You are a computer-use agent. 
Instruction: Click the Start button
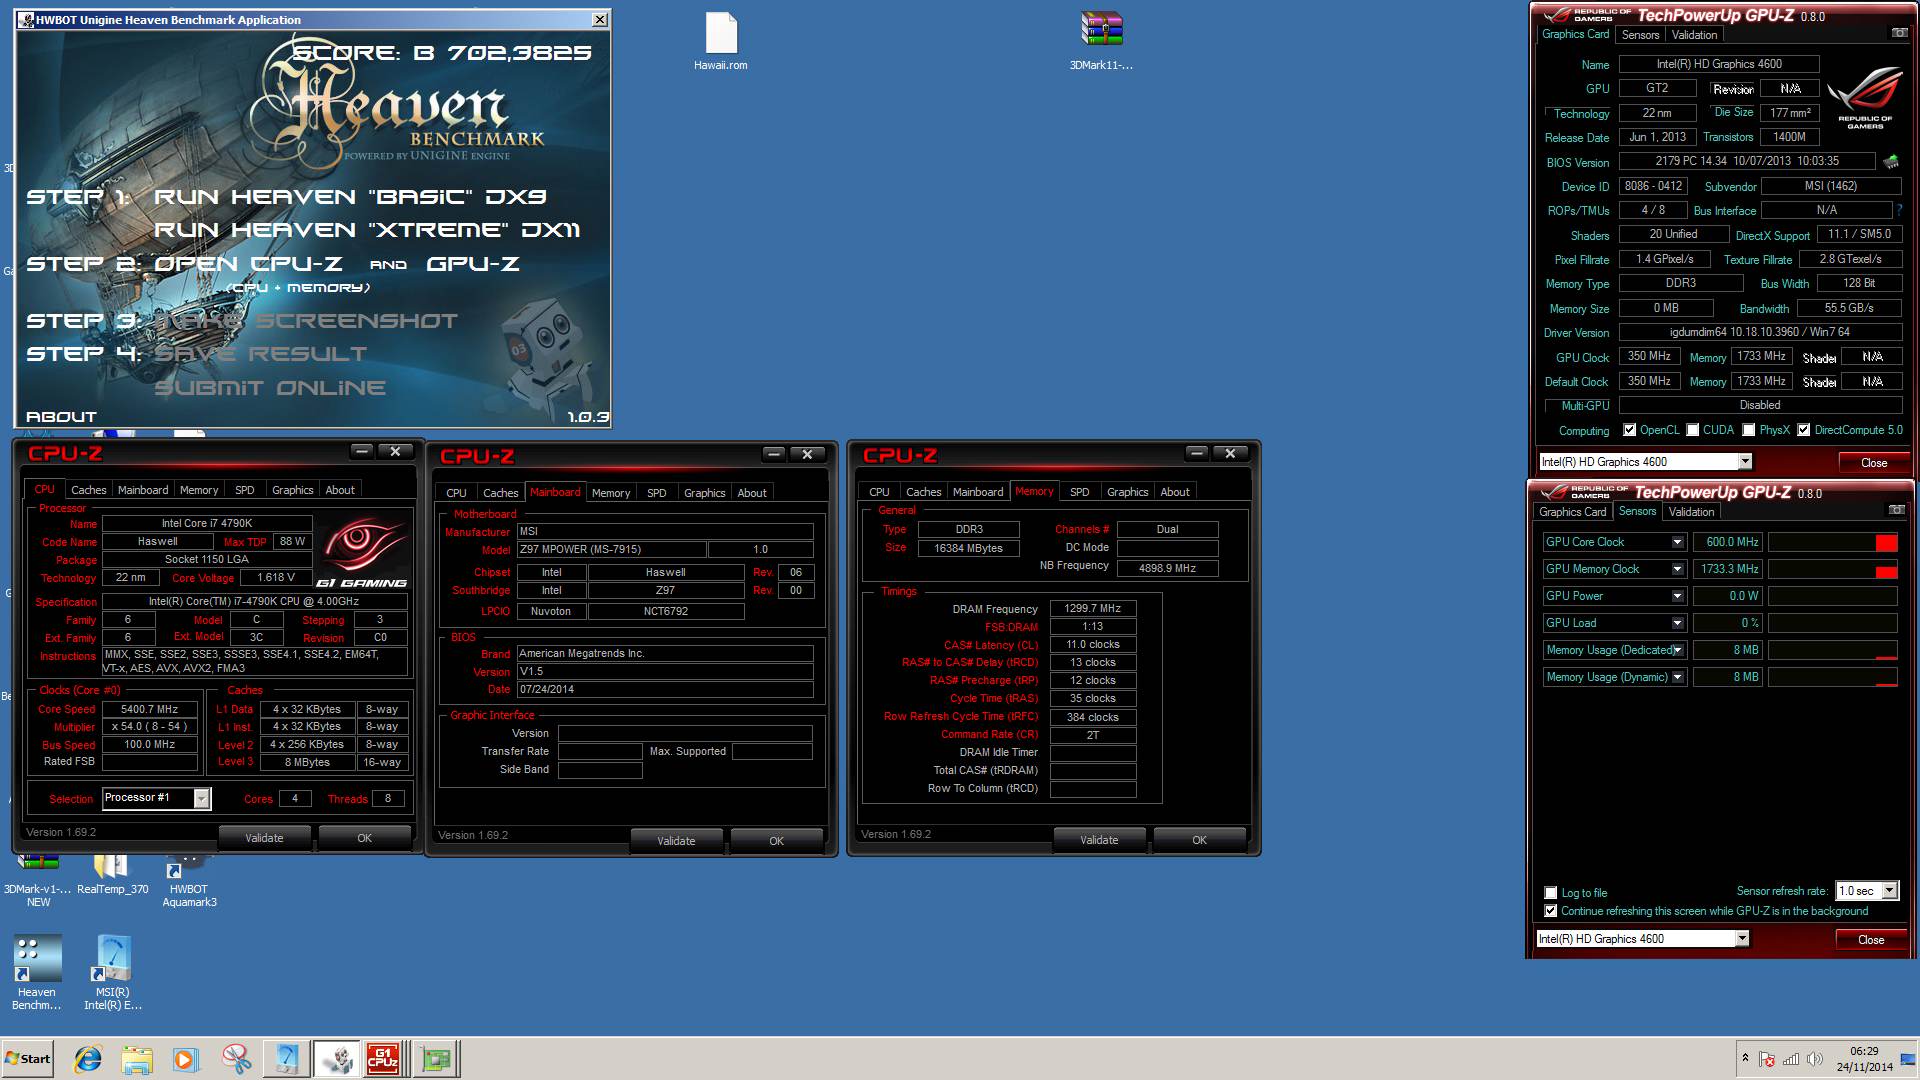pos(28,1059)
